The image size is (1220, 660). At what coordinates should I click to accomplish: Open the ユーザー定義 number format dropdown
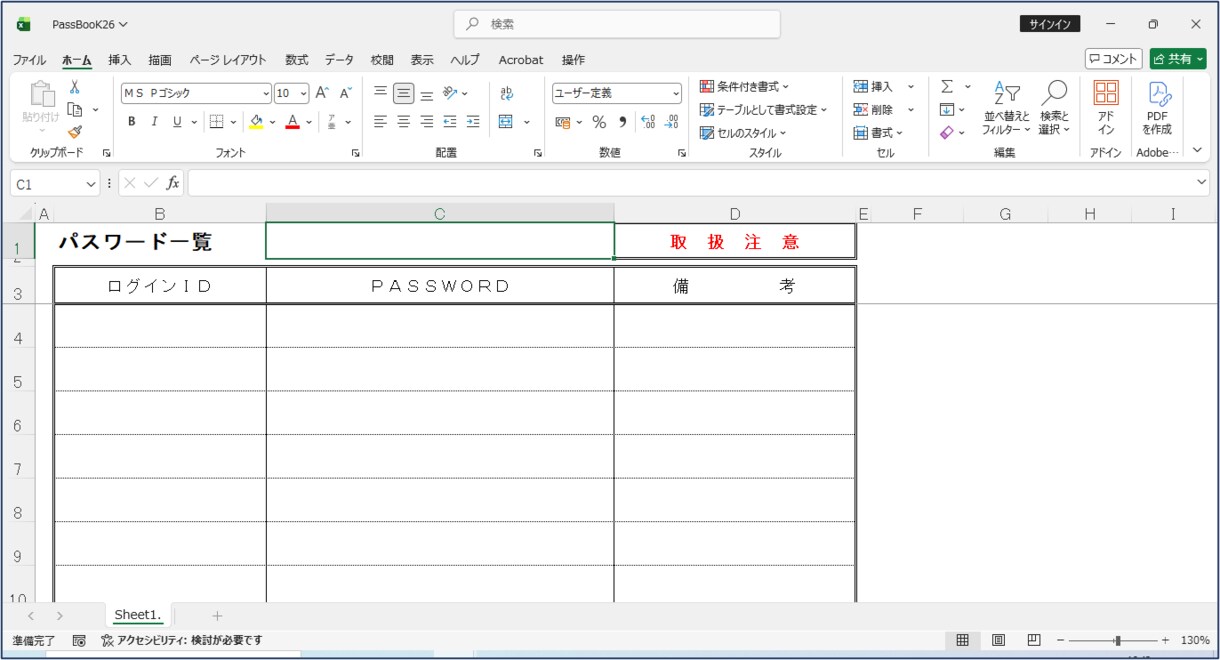tap(676, 93)
